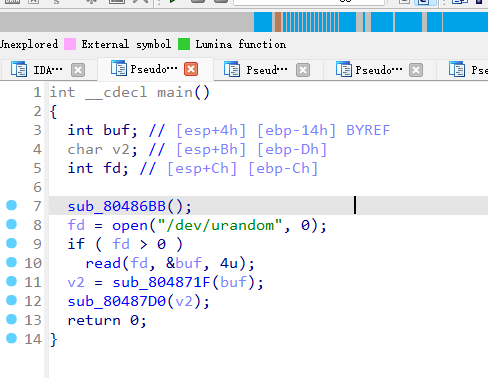The width and height of the screenshot is (488, 378).
Task: Toggle breakpoint dot on line 8
Action: pos(12,224)
